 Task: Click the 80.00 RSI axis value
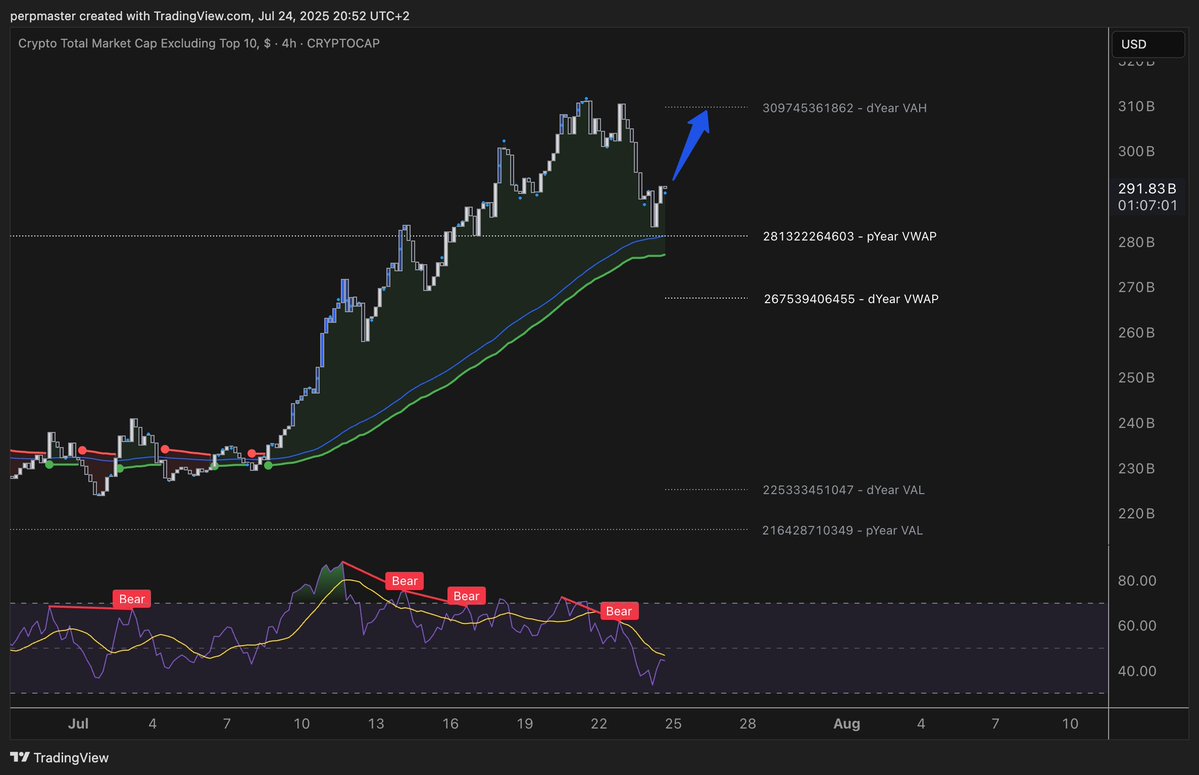1137,581
